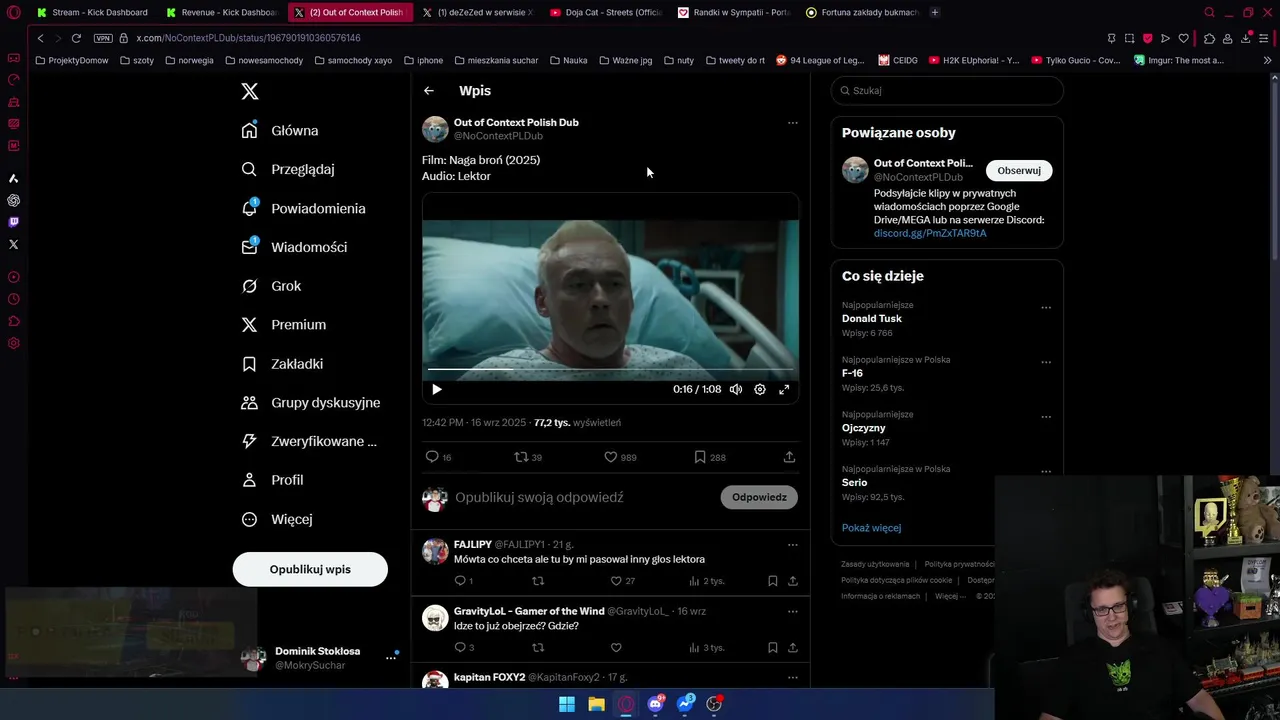Reload the page in the browser
This screenshot has width=1280, height=720.
click(x=76, y=38)
